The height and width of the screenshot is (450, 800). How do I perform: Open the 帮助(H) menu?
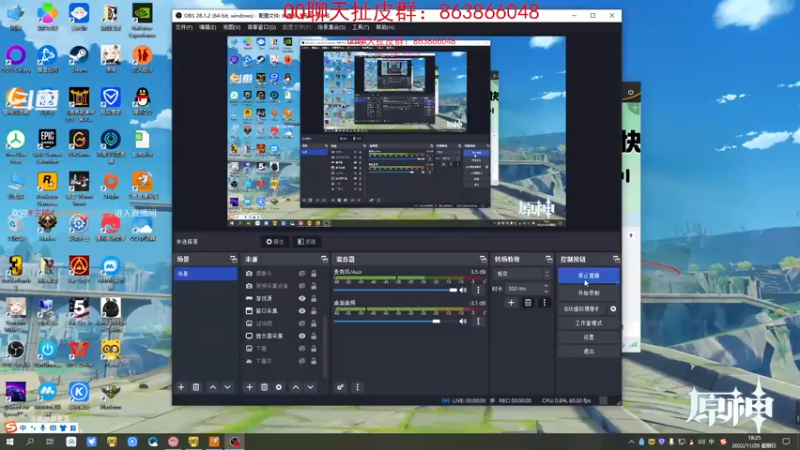(x=385, y=27)
